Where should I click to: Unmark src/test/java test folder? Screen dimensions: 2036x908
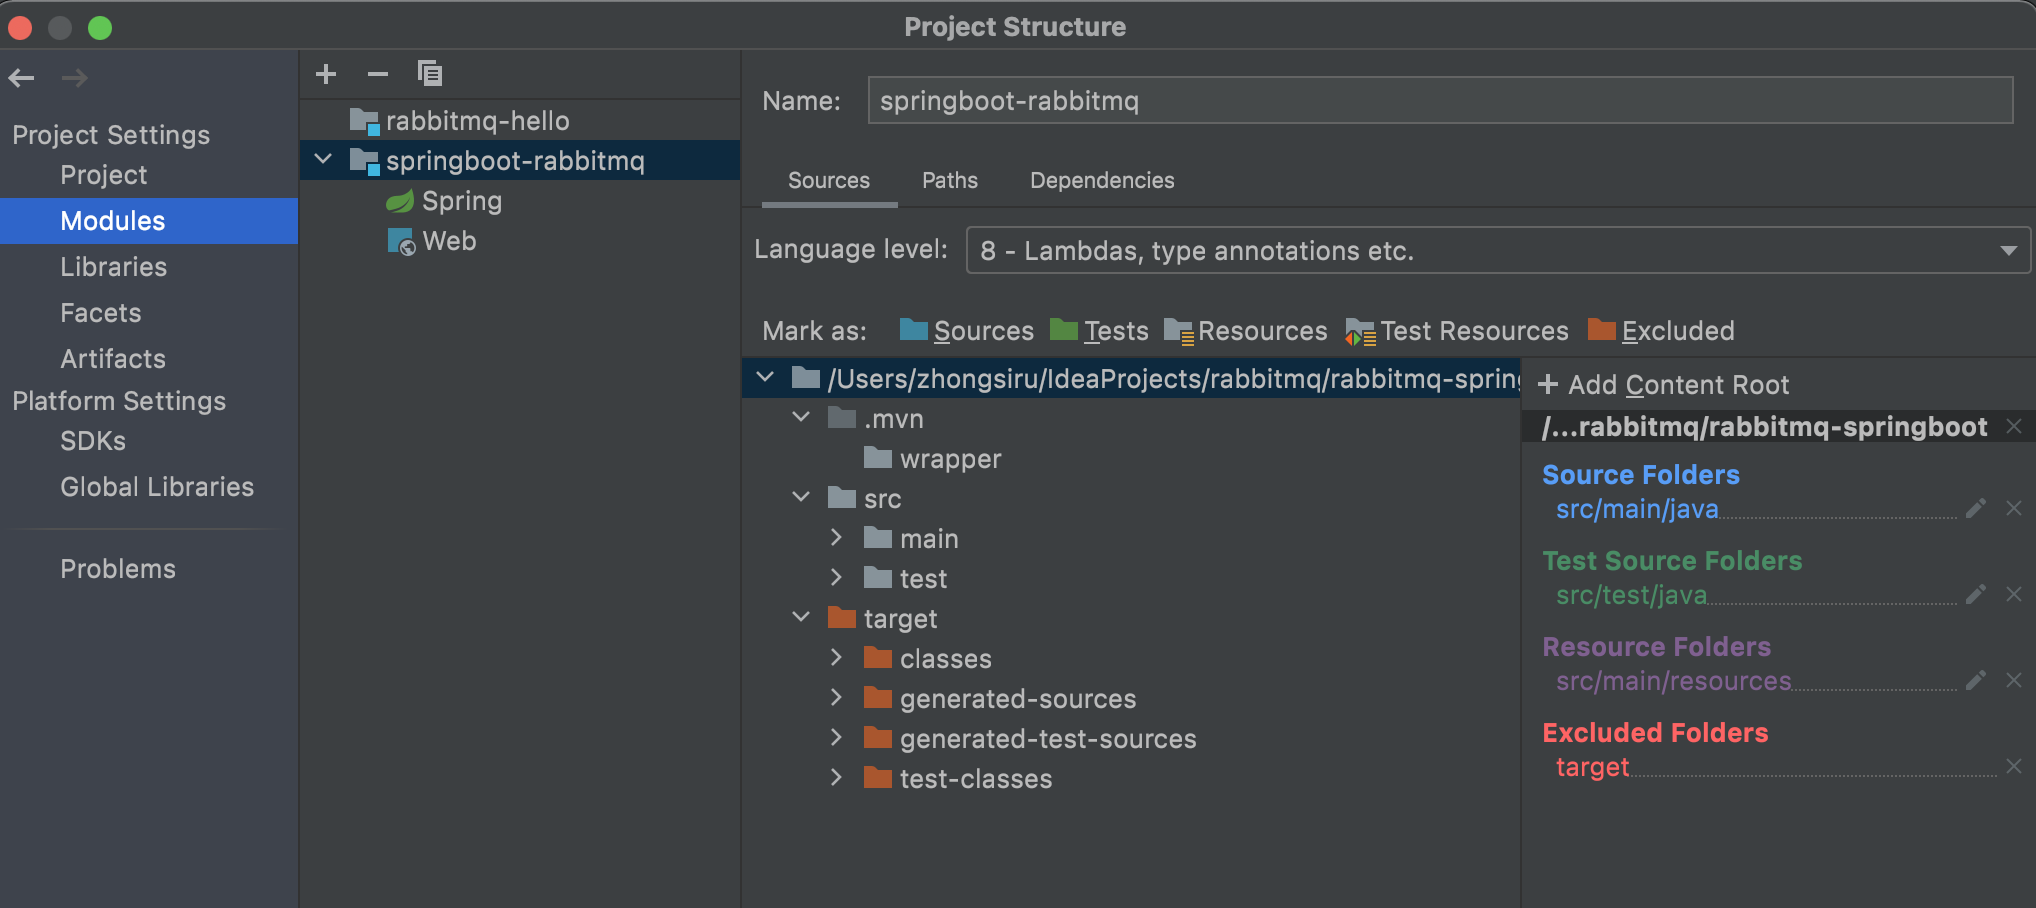click(x=2014, y=595)
